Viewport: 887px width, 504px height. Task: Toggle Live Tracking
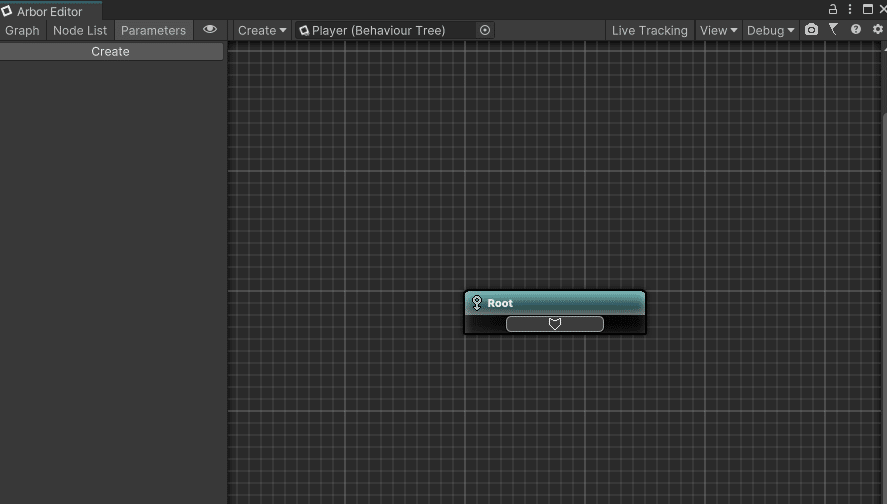[x=649, y=31]
